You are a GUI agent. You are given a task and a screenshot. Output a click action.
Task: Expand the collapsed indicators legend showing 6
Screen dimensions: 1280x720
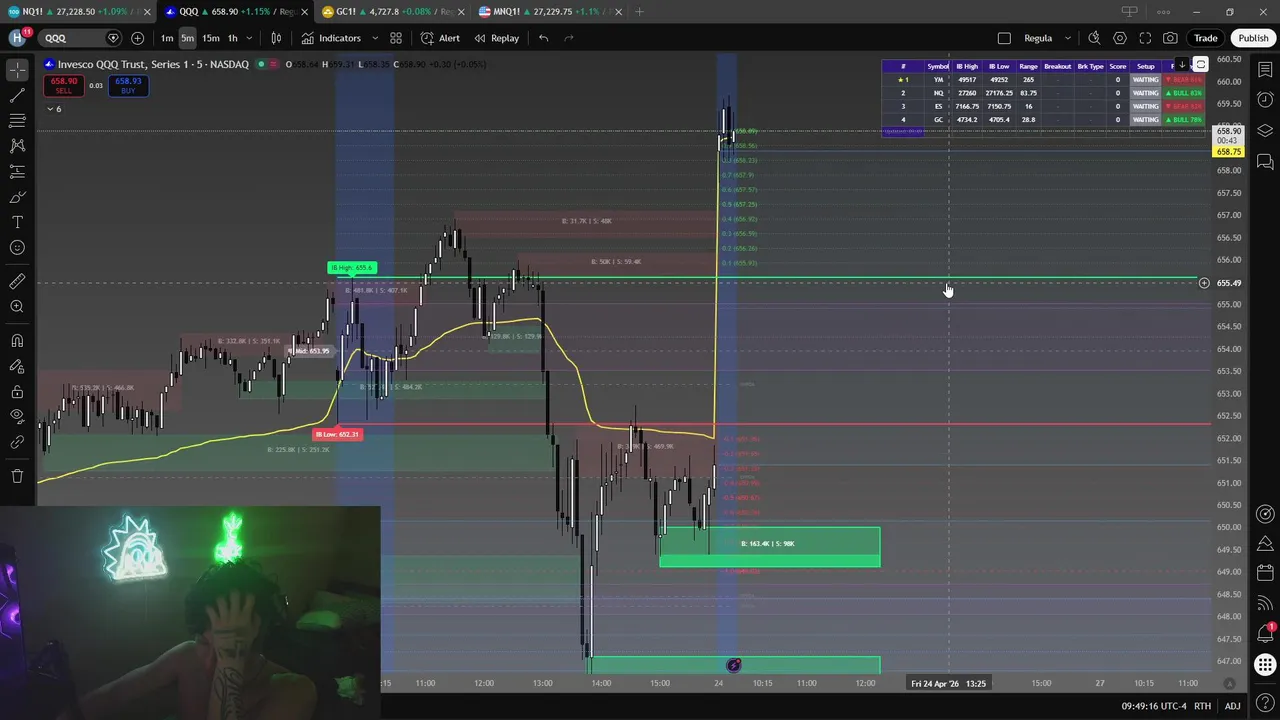53,108
